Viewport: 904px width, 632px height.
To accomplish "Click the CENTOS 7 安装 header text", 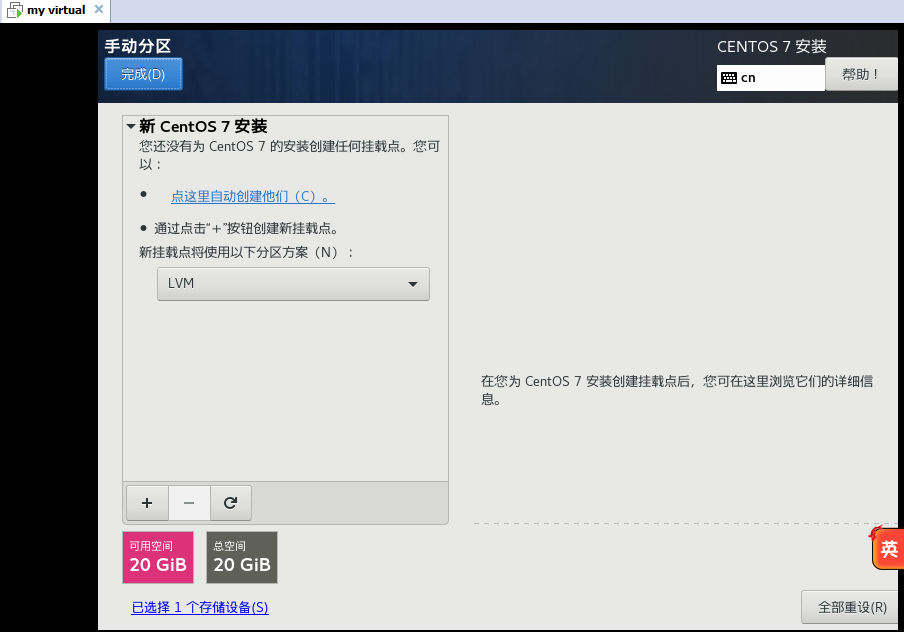I will (771, 46).
